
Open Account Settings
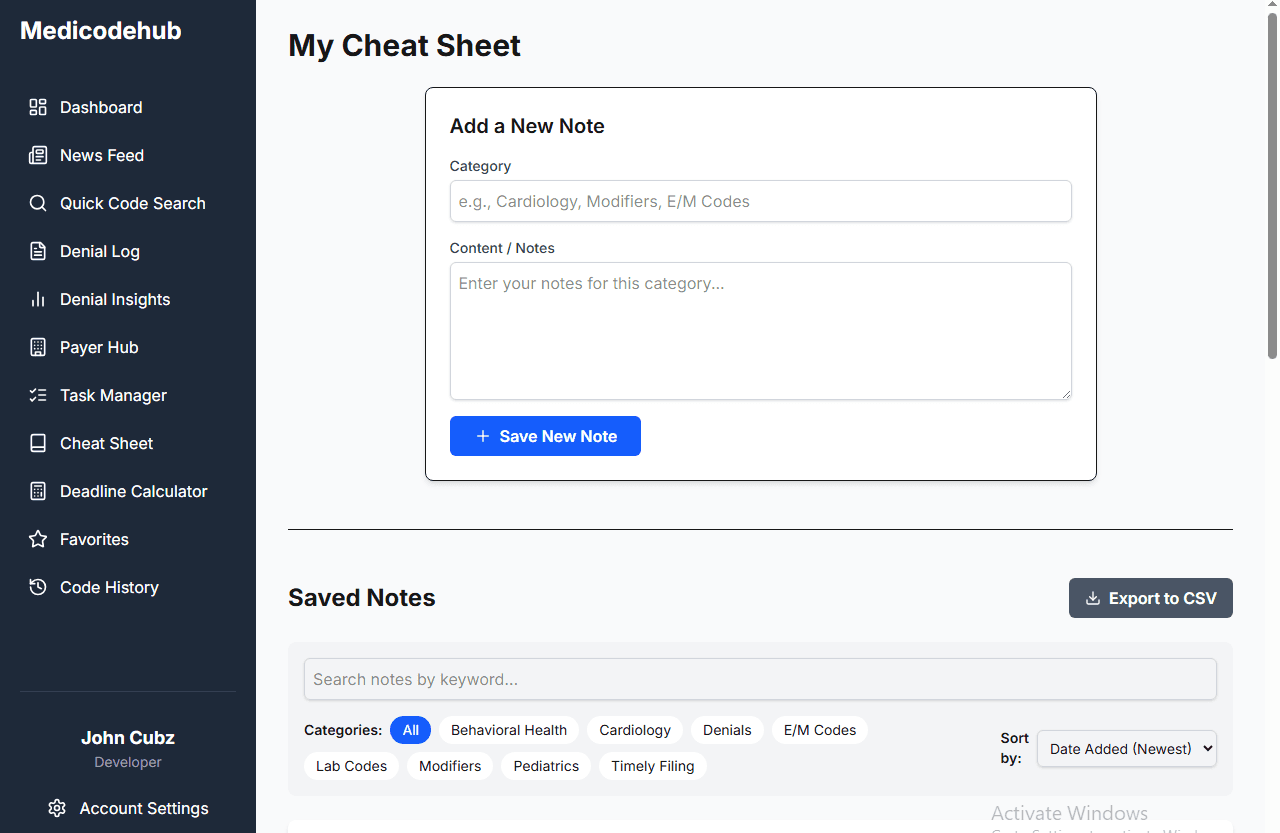pyautogui.click(x=128, y=808)
